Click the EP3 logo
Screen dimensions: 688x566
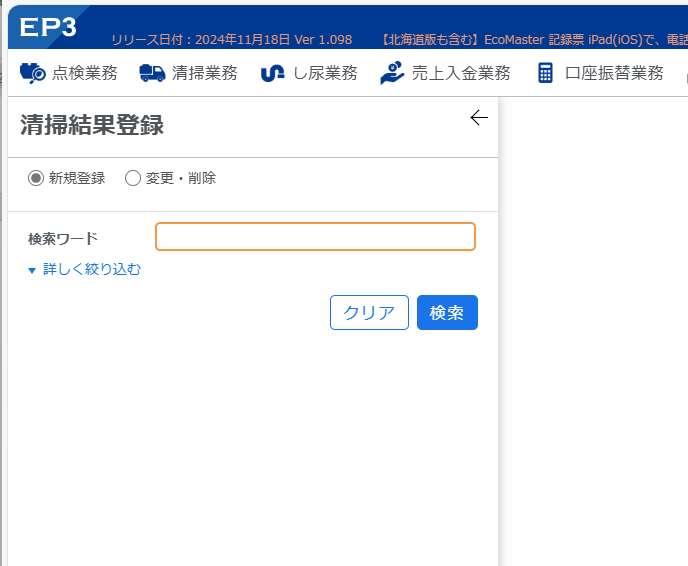click(x=47, y=27)
